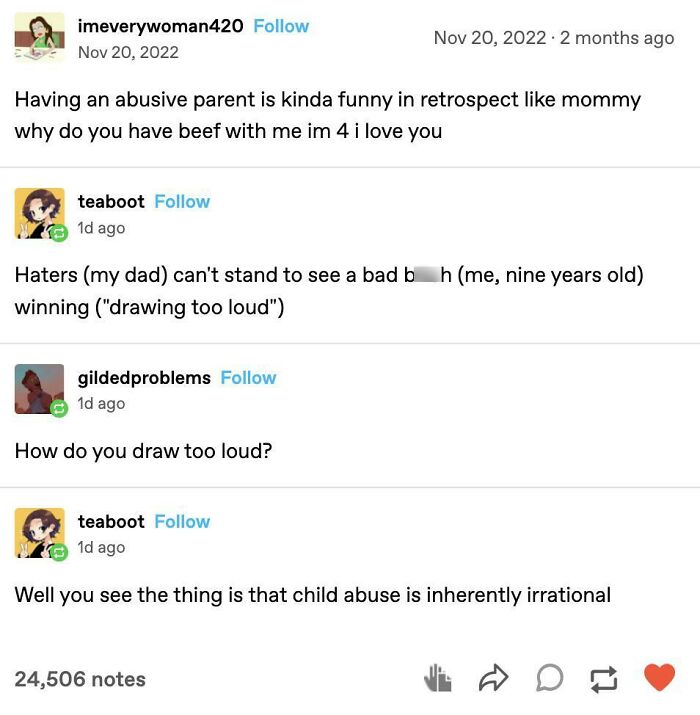Click "1d ago" under gildedproblems
This screenshot has width=700, height=715.
tap(101, 403)
